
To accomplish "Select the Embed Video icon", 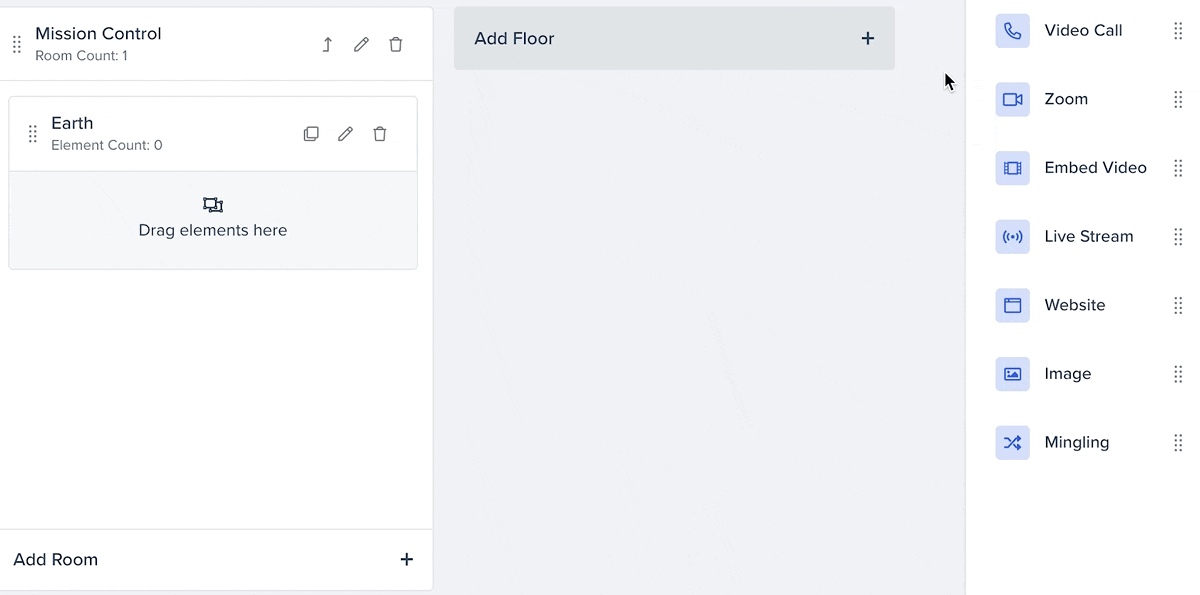I will click(x=1012, y=168).
